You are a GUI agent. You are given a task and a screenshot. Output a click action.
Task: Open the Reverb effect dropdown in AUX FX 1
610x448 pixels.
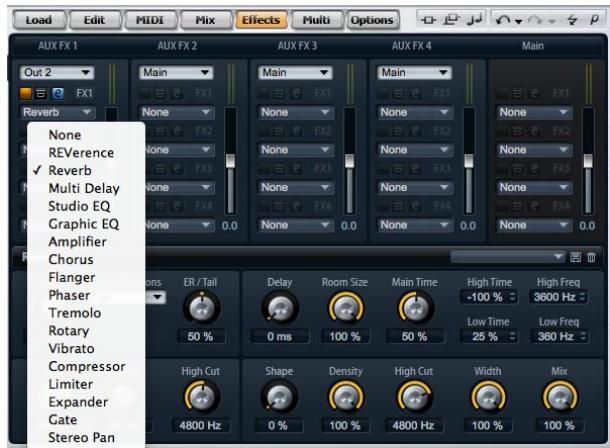coord(57,112)
